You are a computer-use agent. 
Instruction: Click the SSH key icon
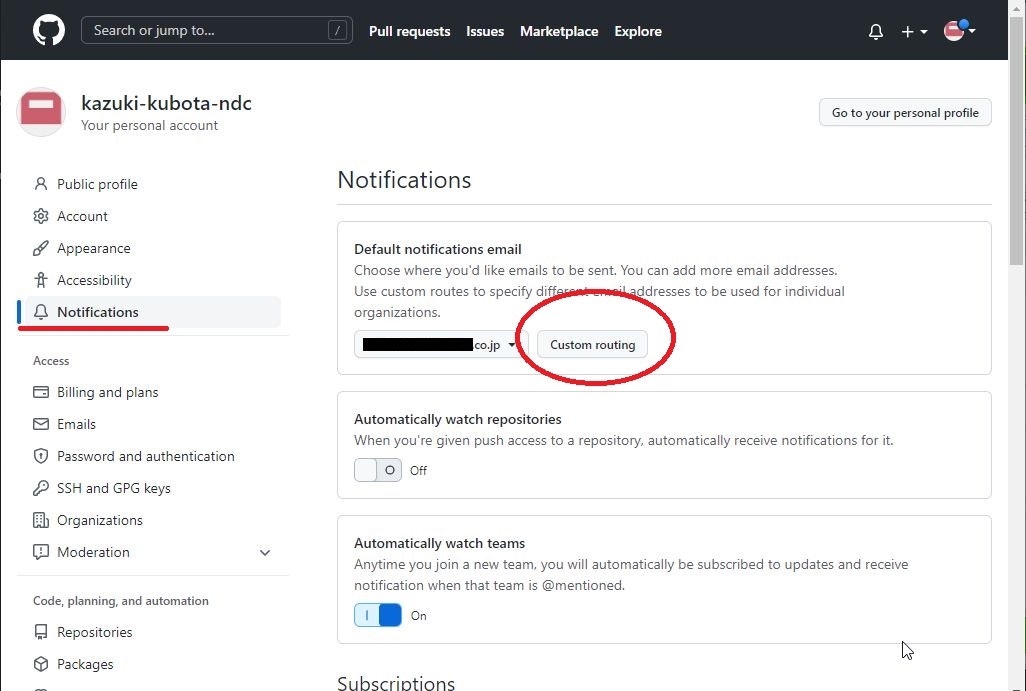coord(41,488)
